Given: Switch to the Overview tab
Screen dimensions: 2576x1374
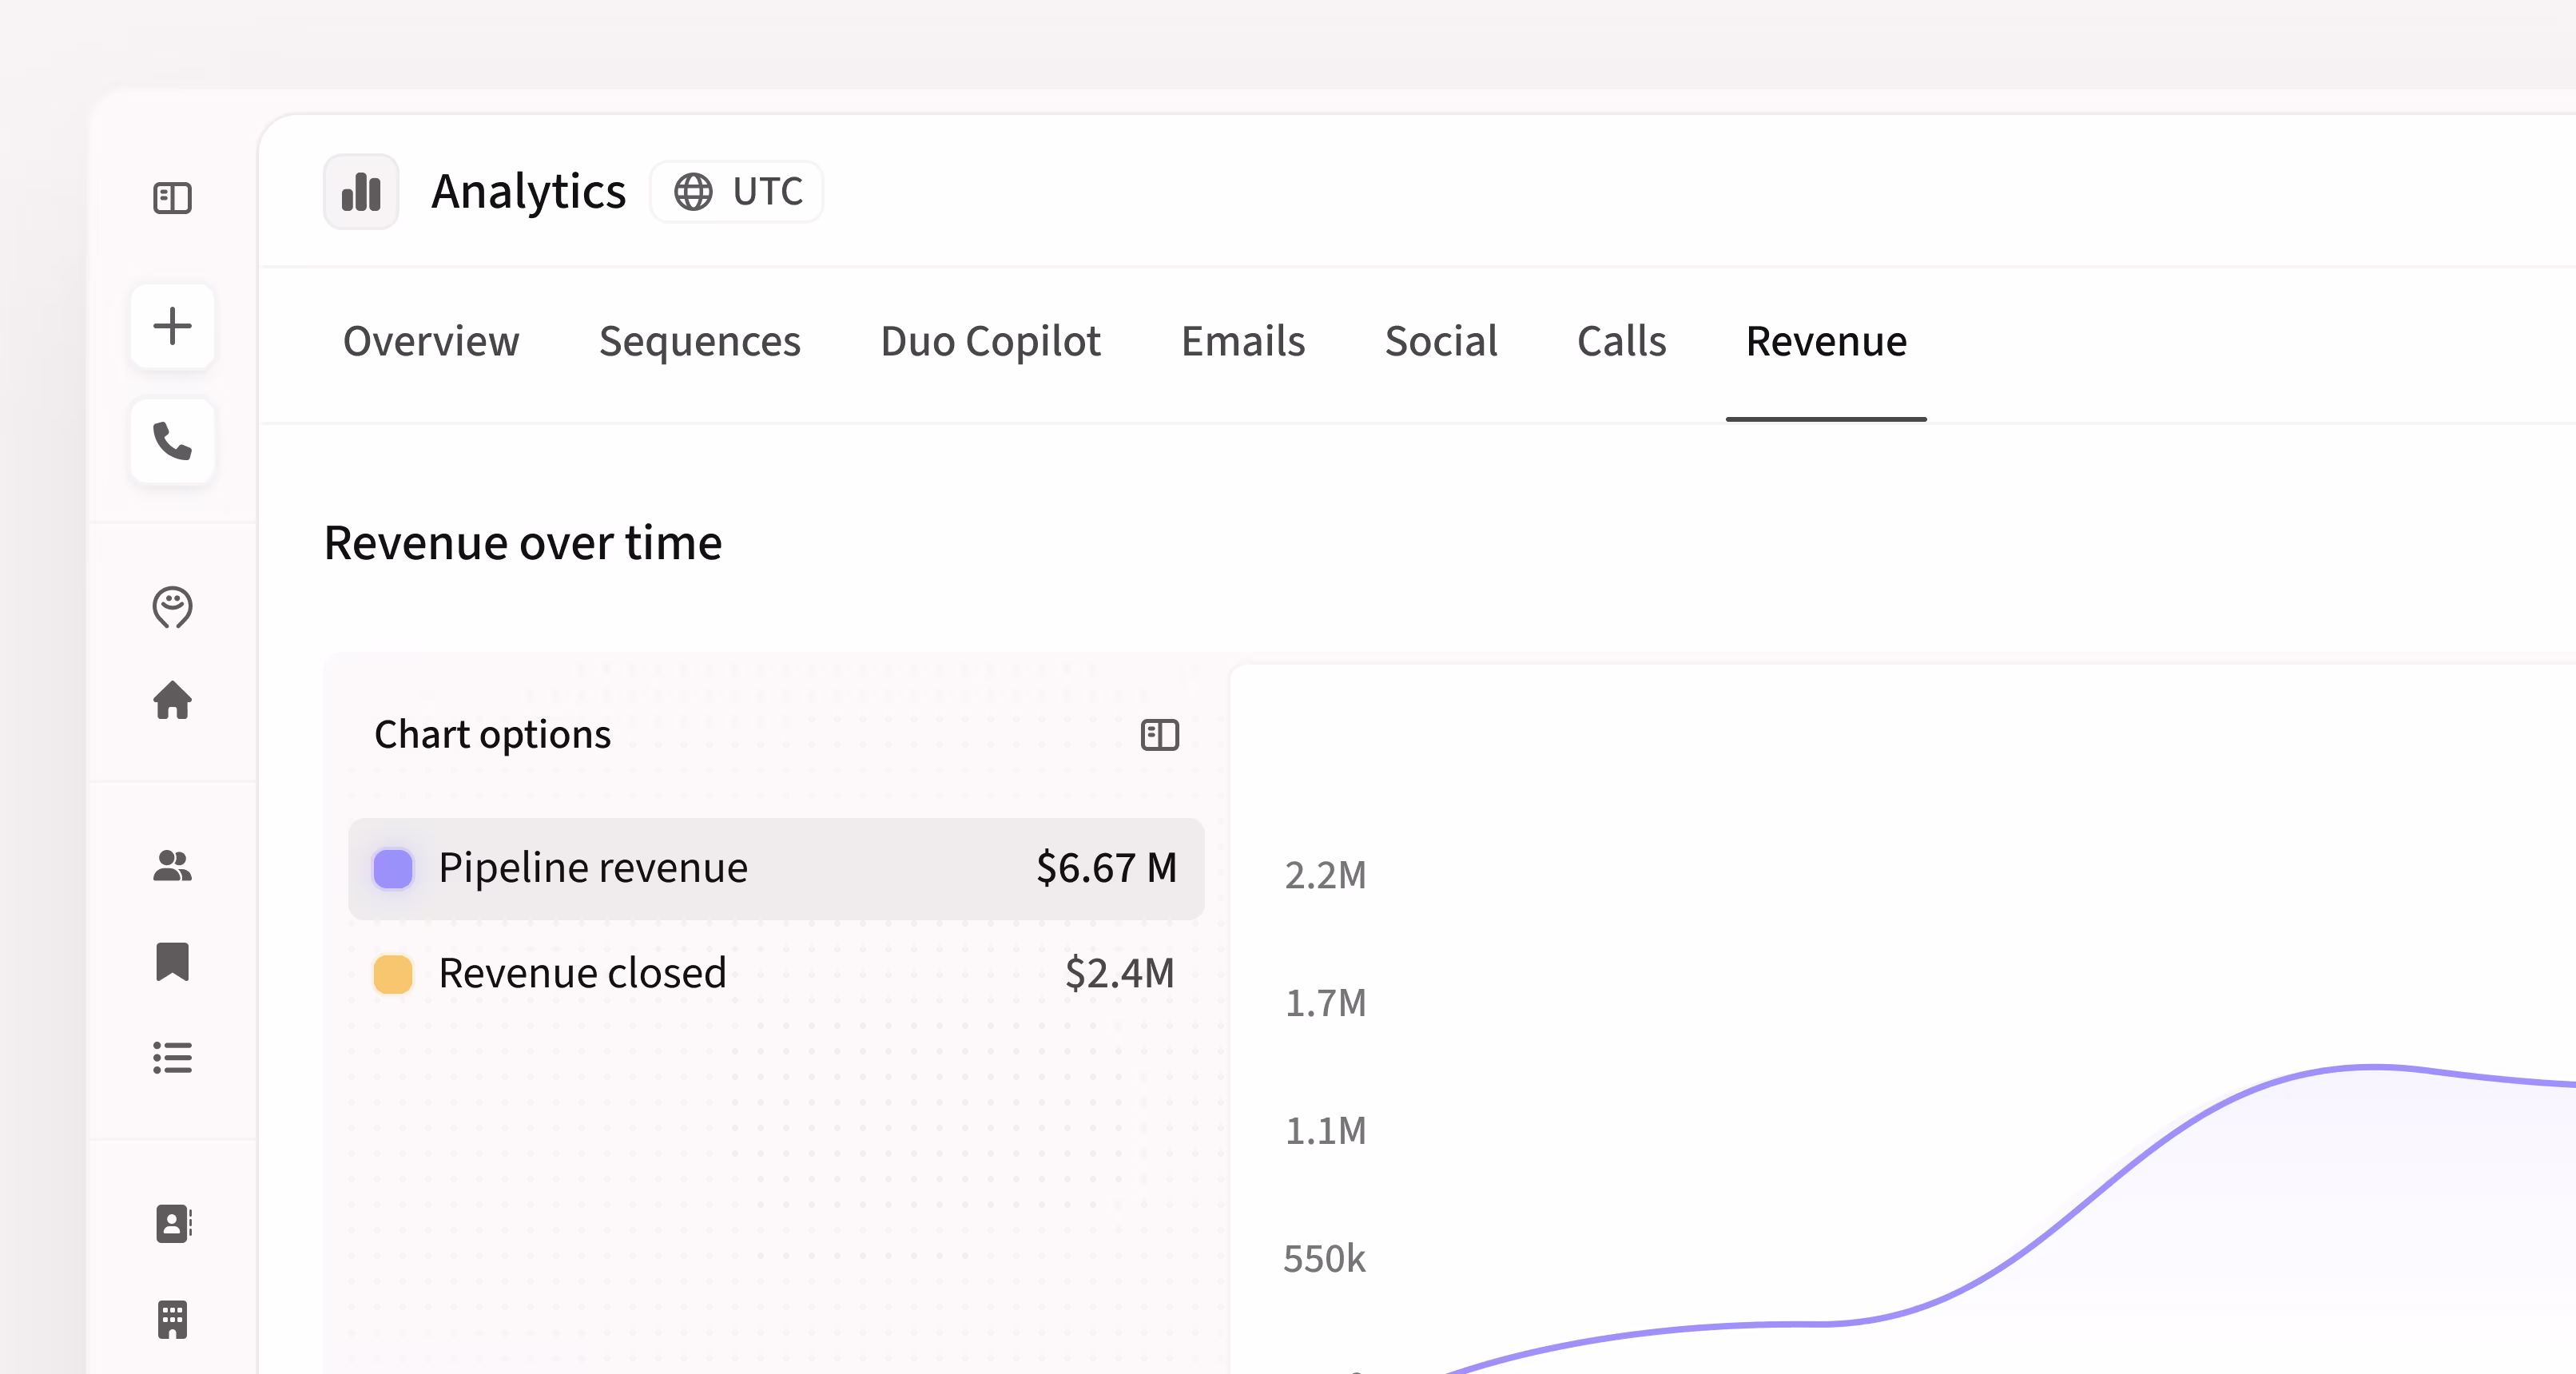Looking at the screenshot, I should (431, 341).
